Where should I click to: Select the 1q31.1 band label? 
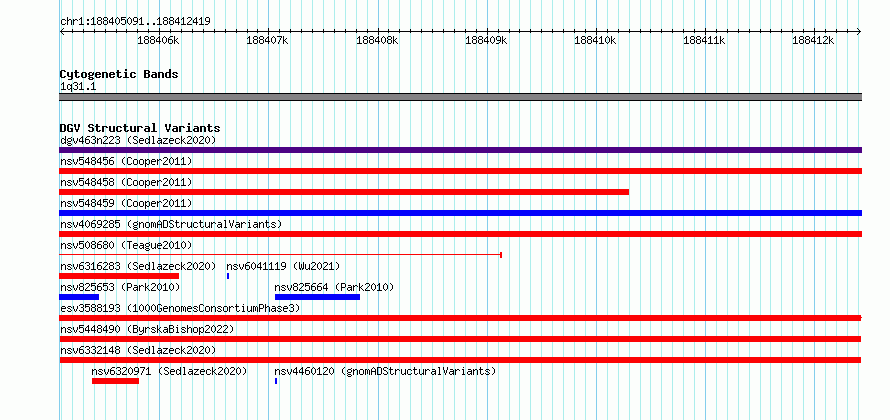(78, 86)
